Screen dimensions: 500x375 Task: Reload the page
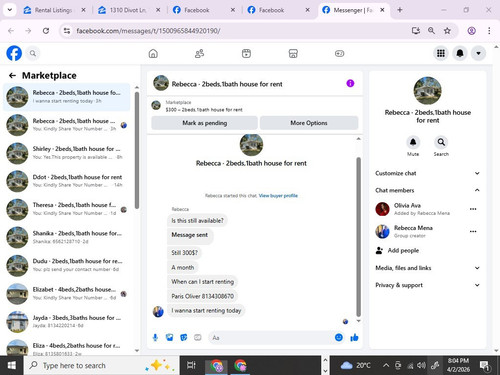[46, 31]
